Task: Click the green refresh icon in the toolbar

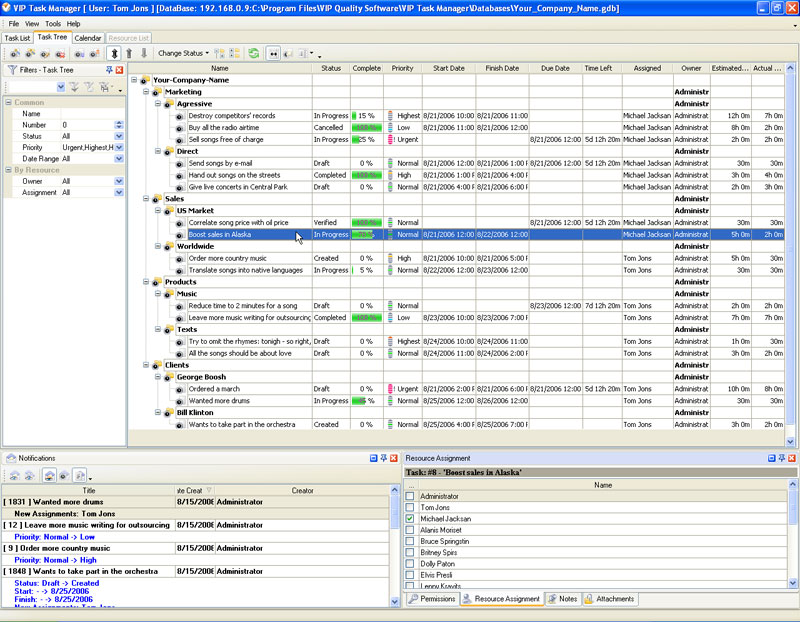Action: click(x=254, y=53)
